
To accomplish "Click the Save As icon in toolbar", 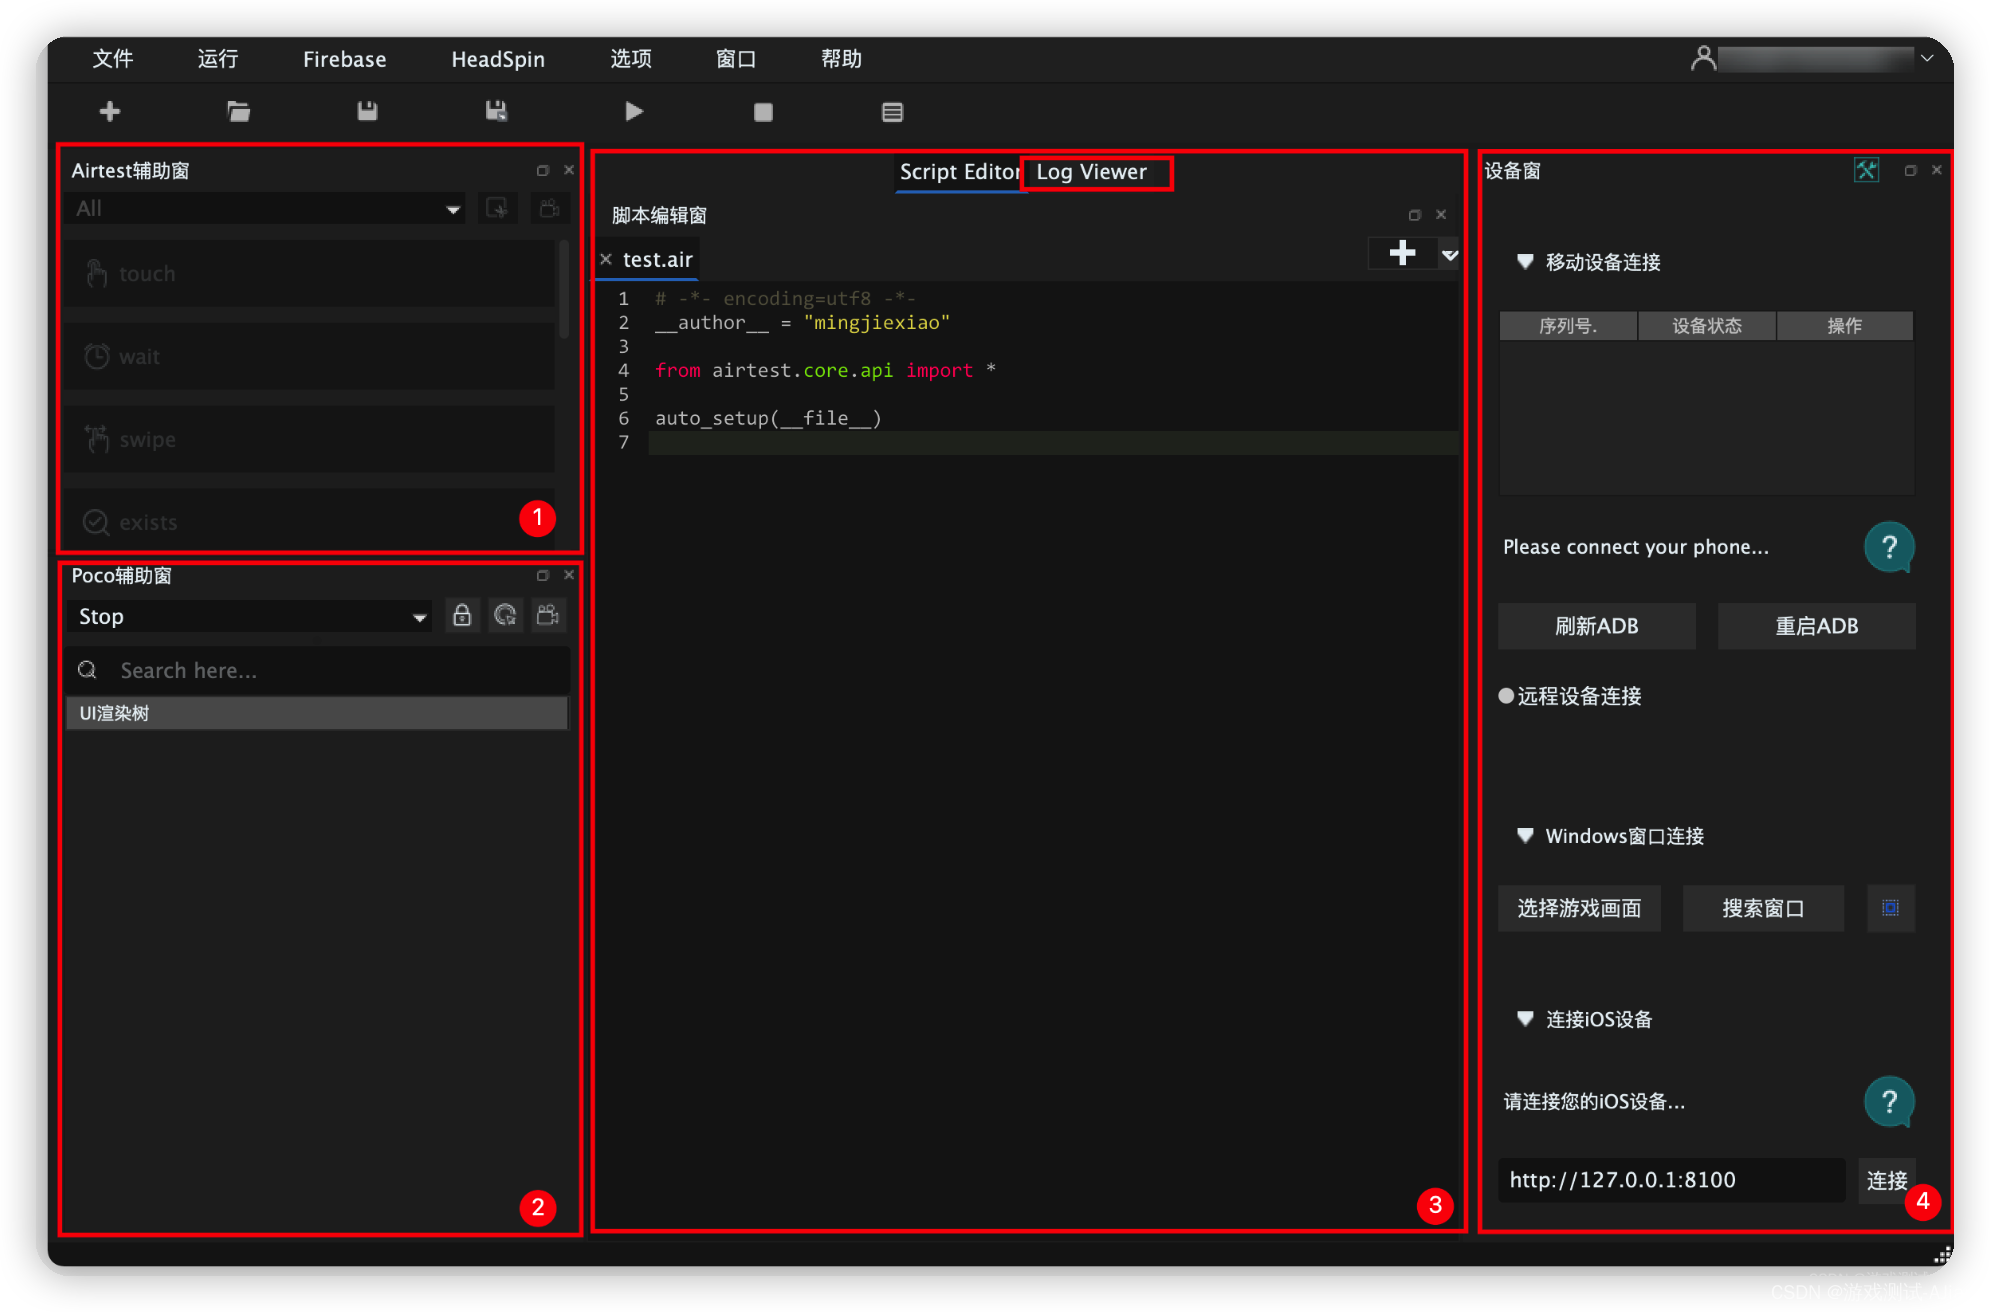I will 496,112.
